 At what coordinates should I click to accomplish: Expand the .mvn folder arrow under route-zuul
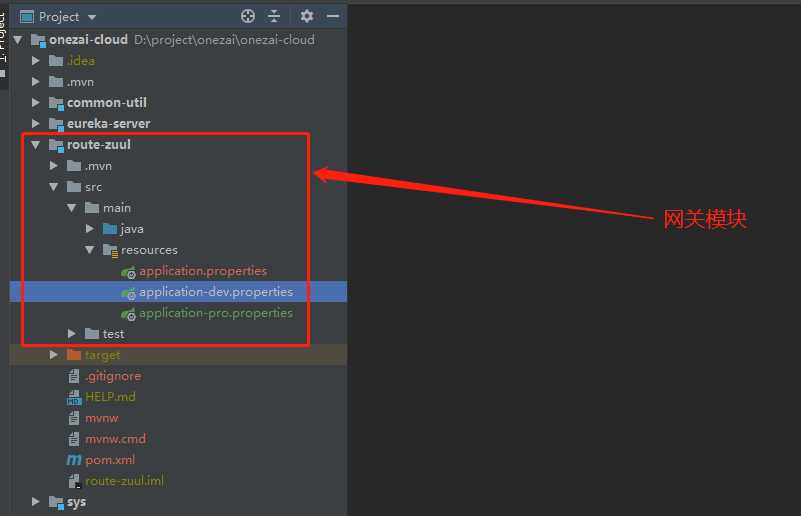54,166
